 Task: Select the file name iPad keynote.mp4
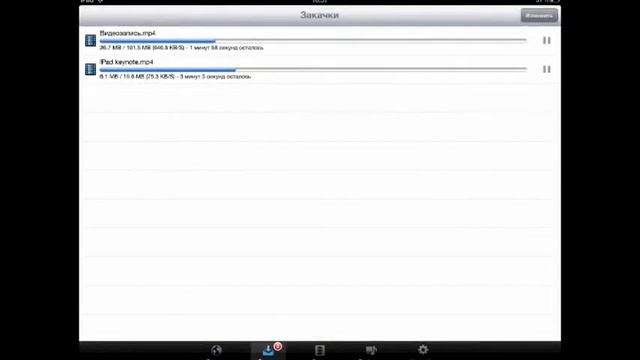(127, 62)
